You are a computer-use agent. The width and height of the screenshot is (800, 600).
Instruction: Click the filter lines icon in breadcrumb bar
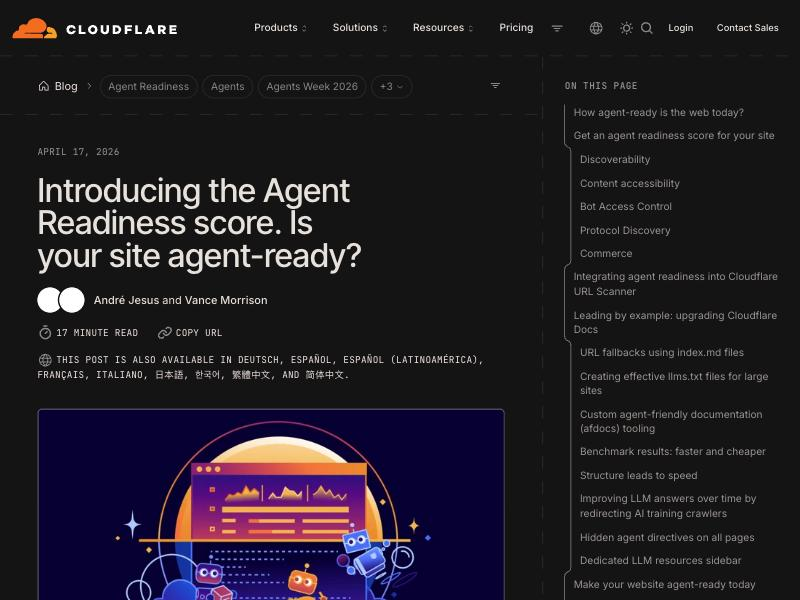pyautogui.click(x=495, y=85)
